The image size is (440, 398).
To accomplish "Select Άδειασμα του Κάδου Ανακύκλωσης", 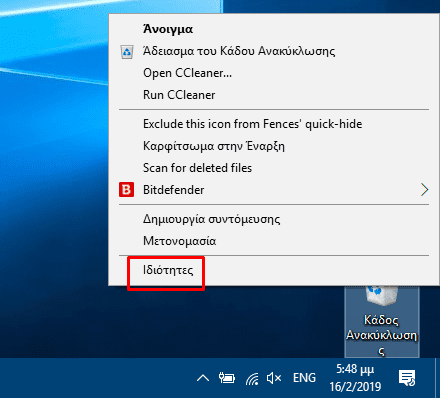I will click(274, 51).
